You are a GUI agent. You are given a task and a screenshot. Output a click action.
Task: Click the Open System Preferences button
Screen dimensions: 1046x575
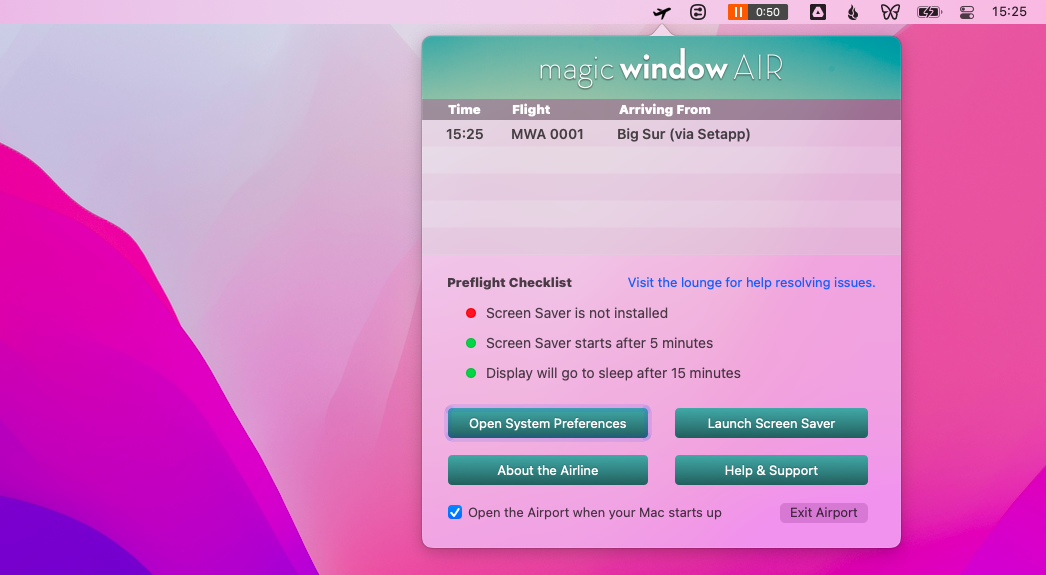(548, 423)
